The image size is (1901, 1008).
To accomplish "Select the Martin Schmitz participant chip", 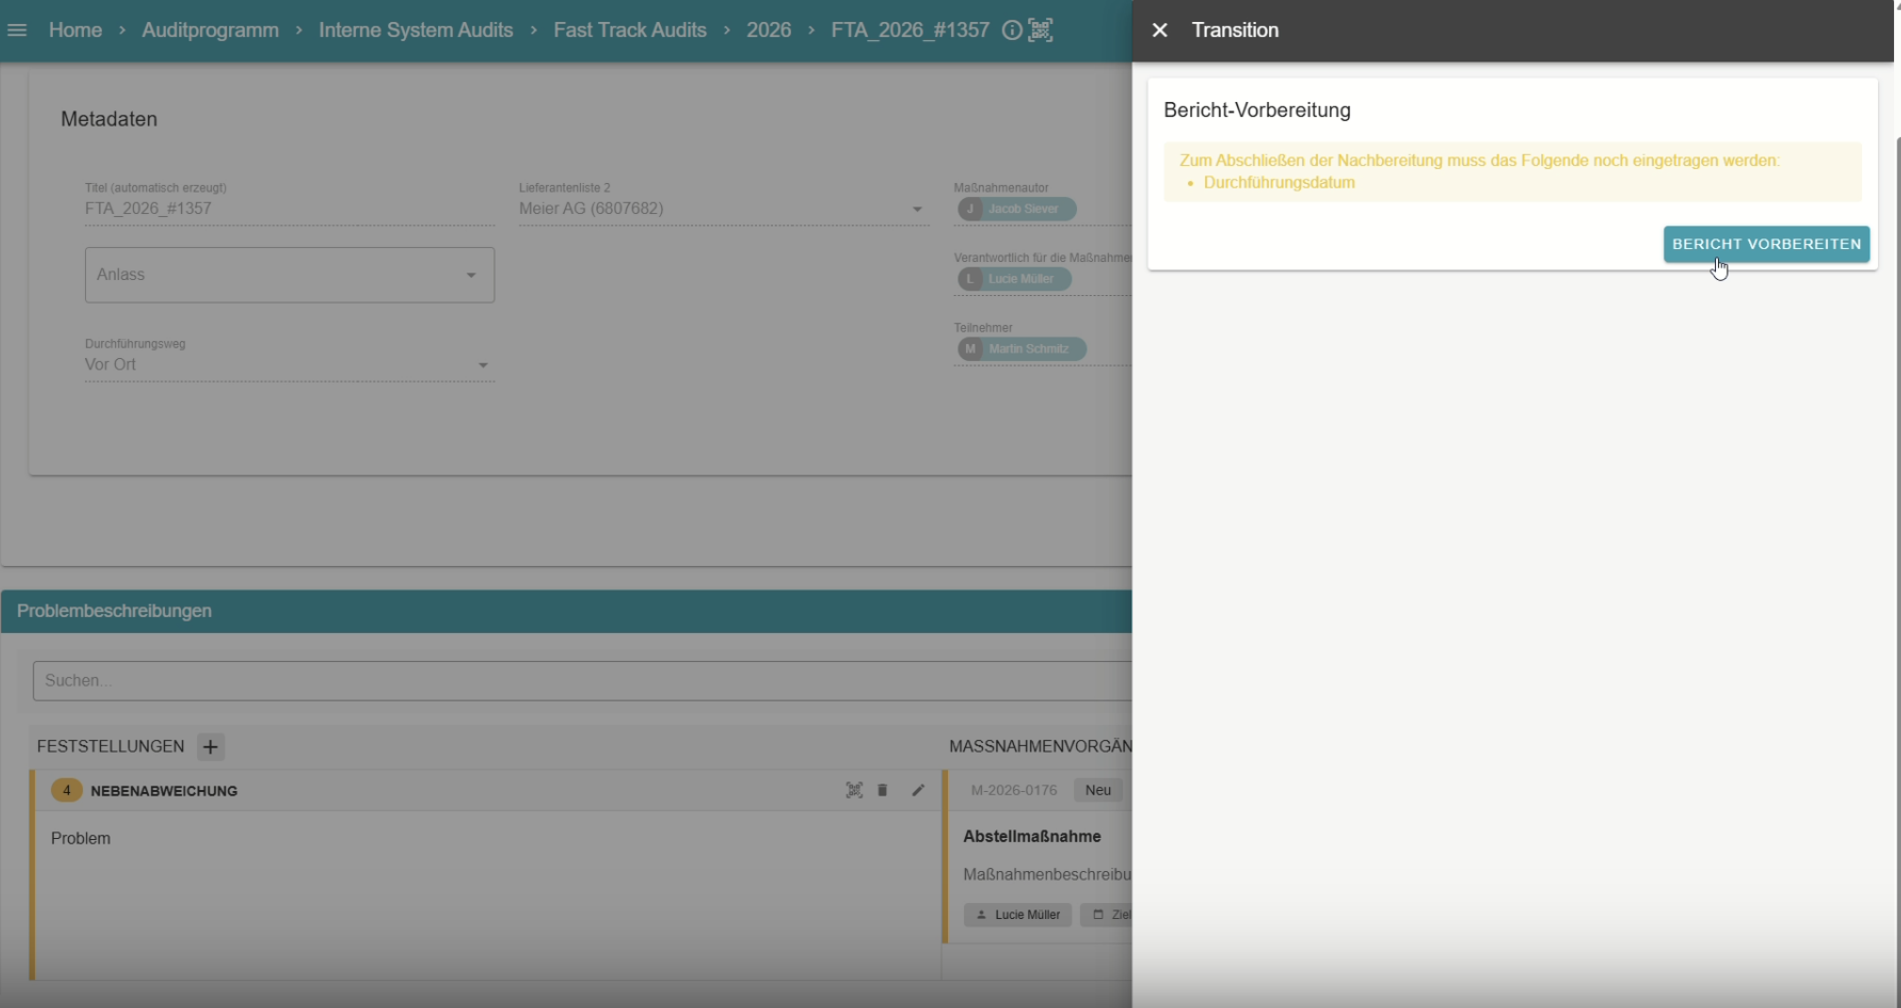I will [x=1022, y=349].
